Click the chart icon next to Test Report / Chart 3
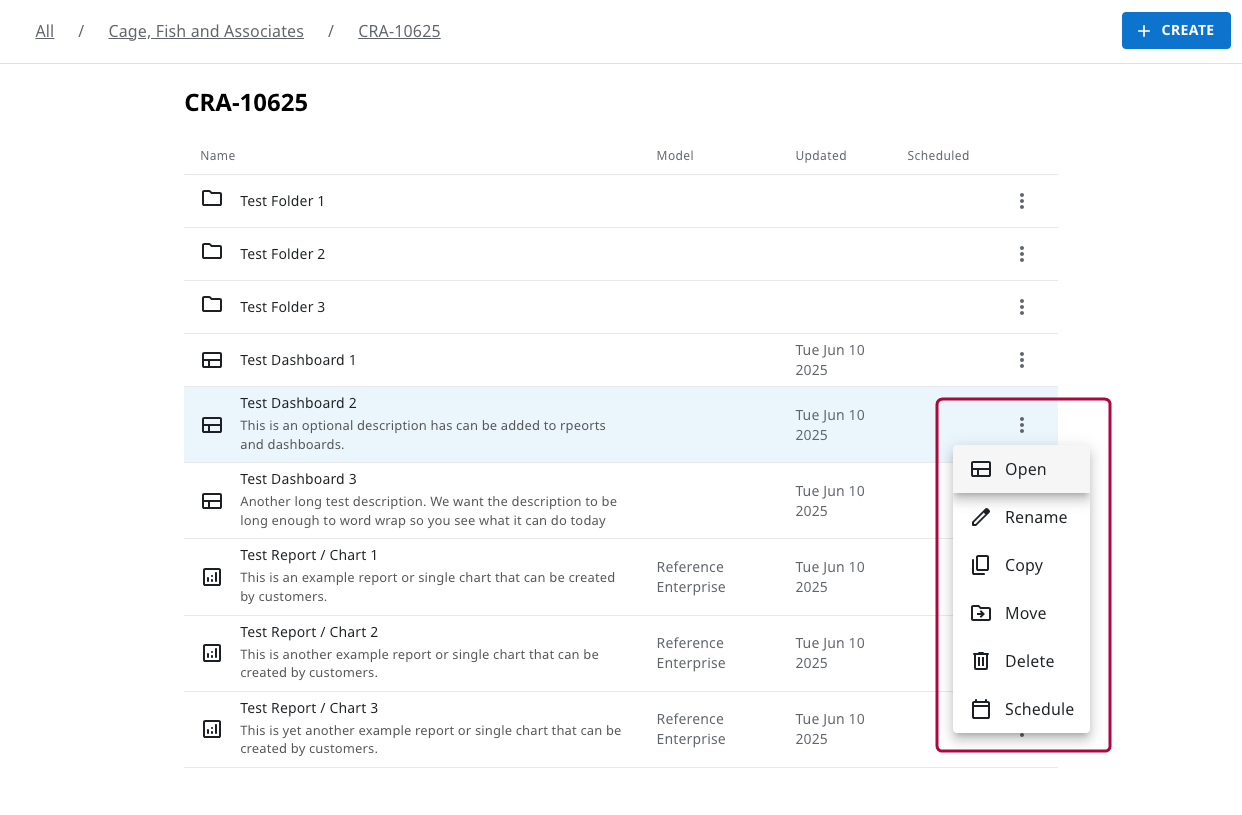Viewport: 1242px width, 815px height. pos(212,729)
